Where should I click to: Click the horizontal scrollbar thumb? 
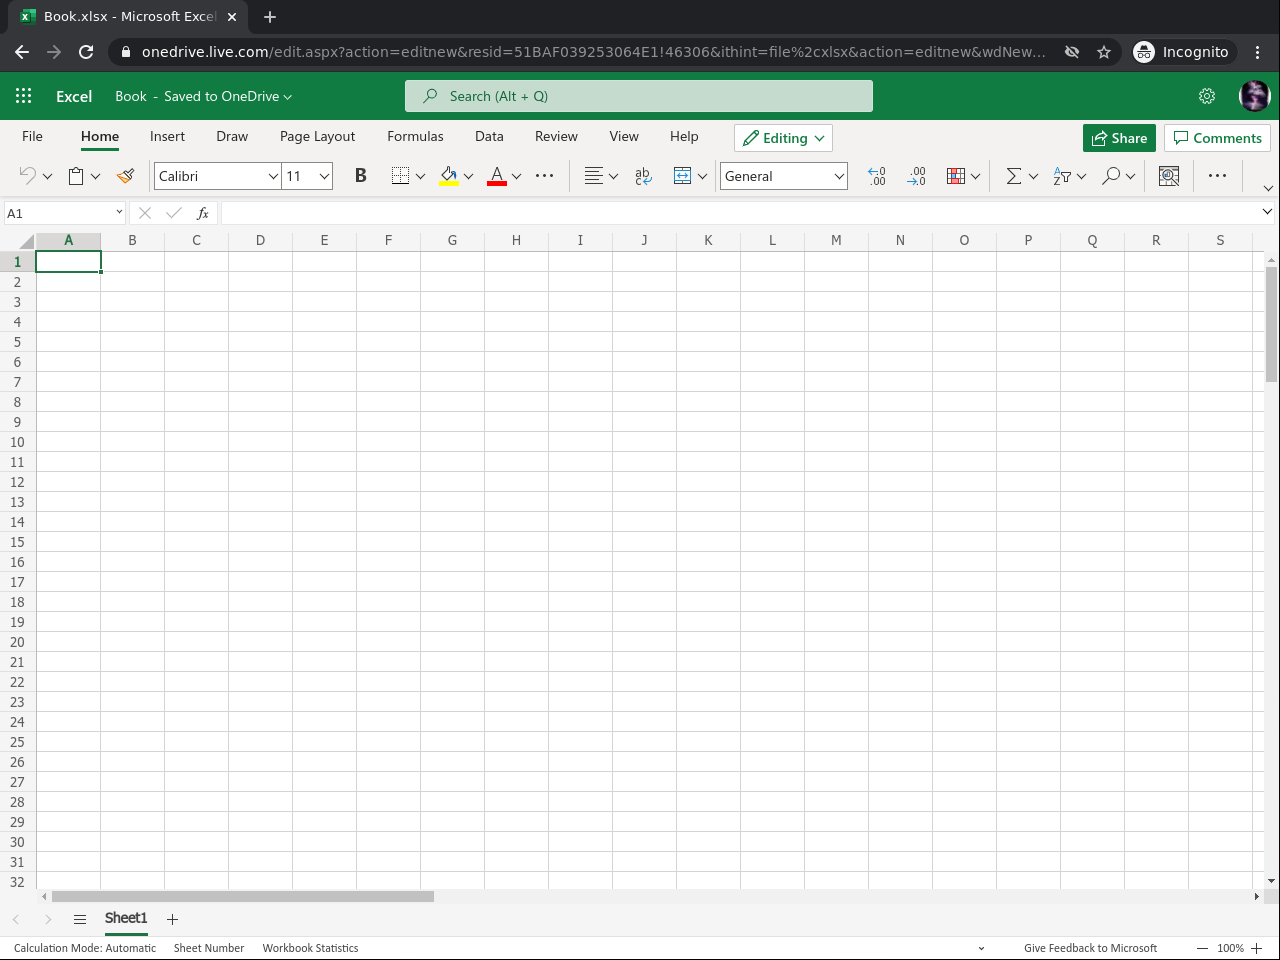coord(243,896)
